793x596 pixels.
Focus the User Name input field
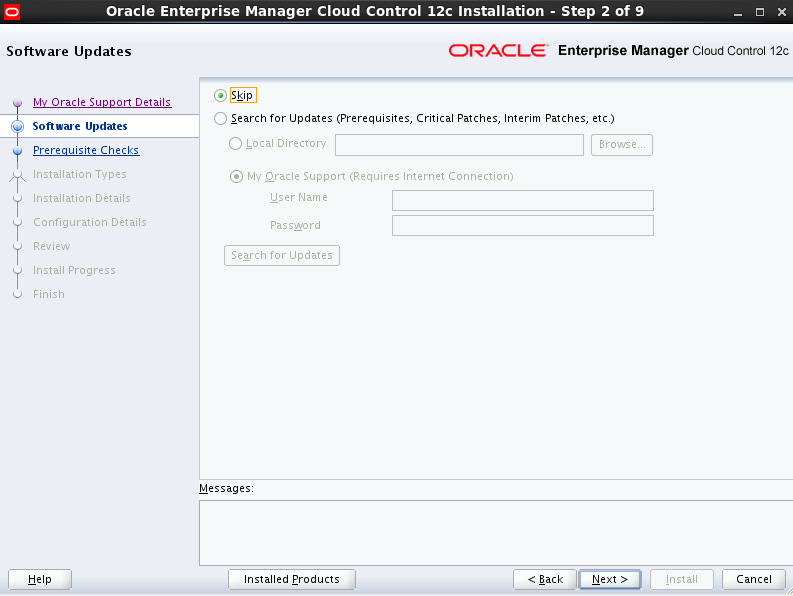coord(522,200)
